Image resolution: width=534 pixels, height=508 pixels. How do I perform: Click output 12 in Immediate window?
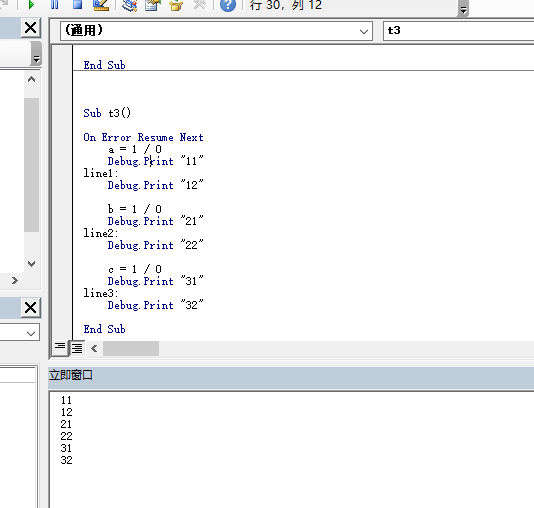tap(66, 412)
